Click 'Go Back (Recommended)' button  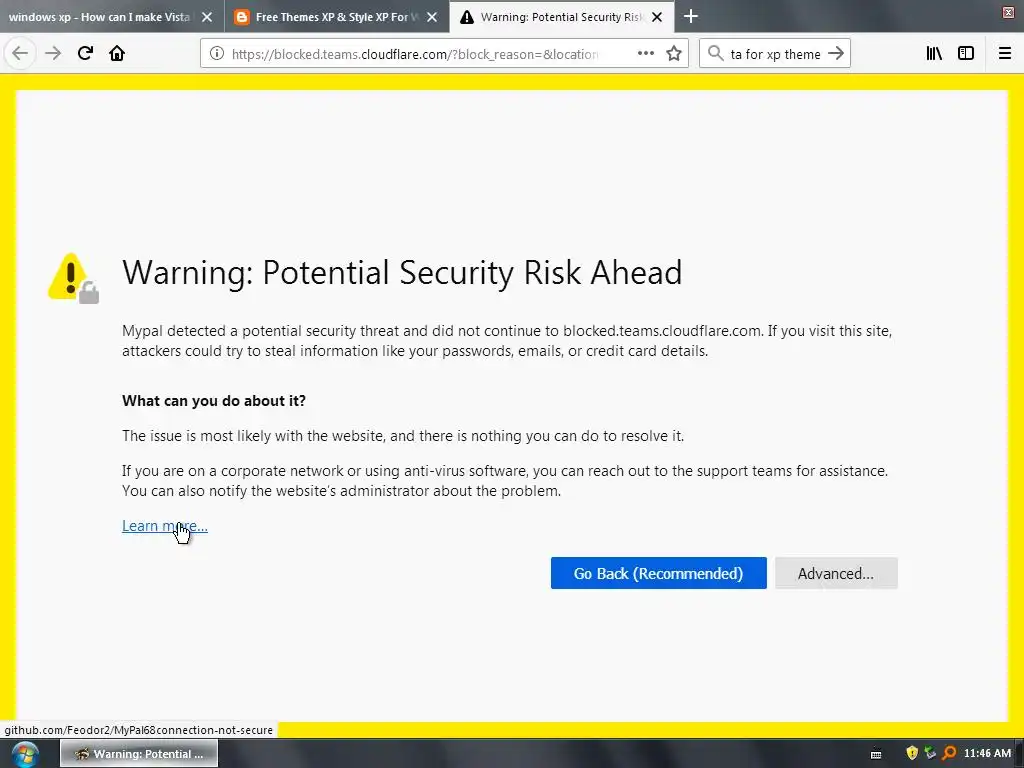coord(658,573)
